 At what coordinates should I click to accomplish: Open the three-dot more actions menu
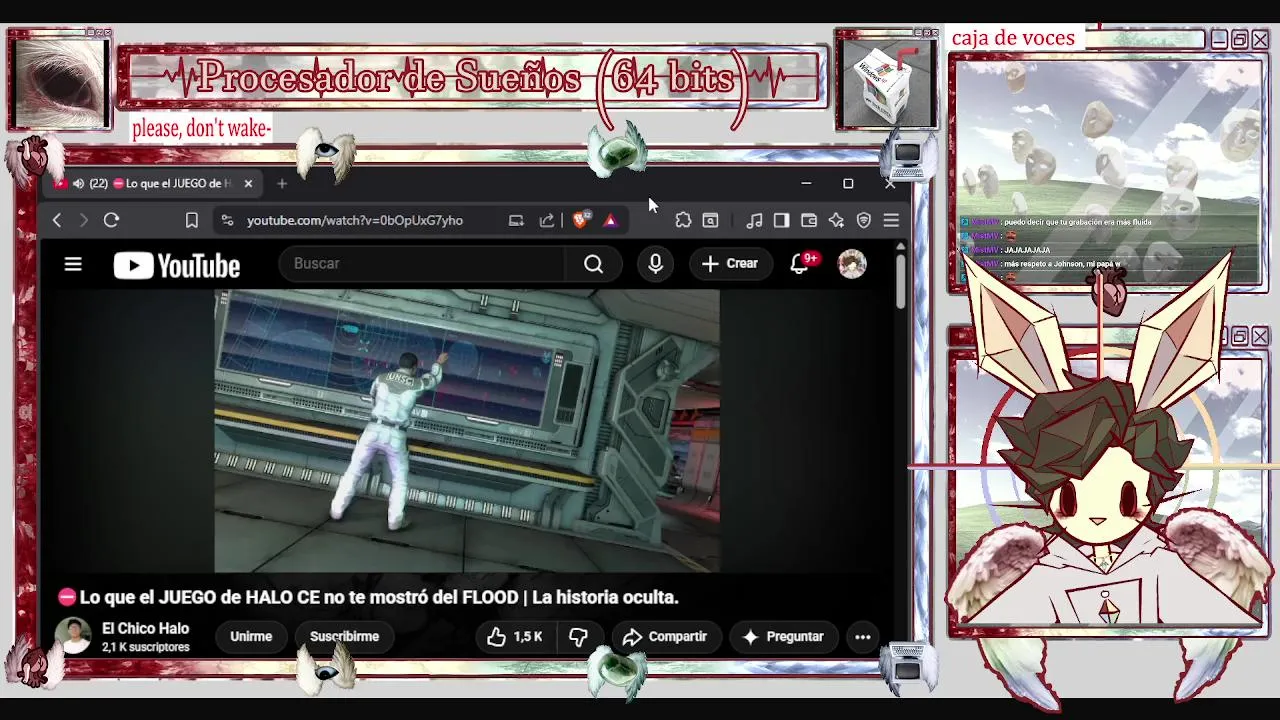pyautogui.click(x=863, y=637)
